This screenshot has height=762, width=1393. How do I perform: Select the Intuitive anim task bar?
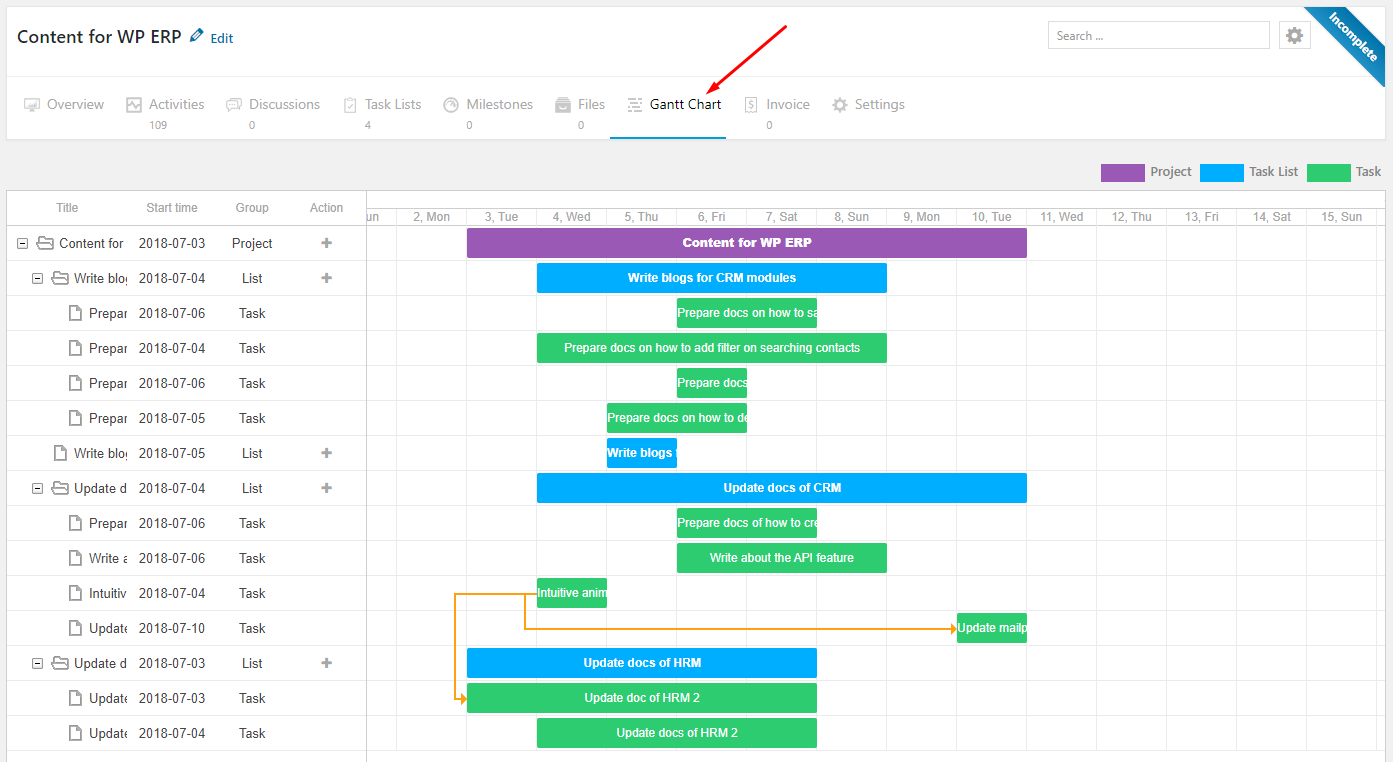coord(572,593)
